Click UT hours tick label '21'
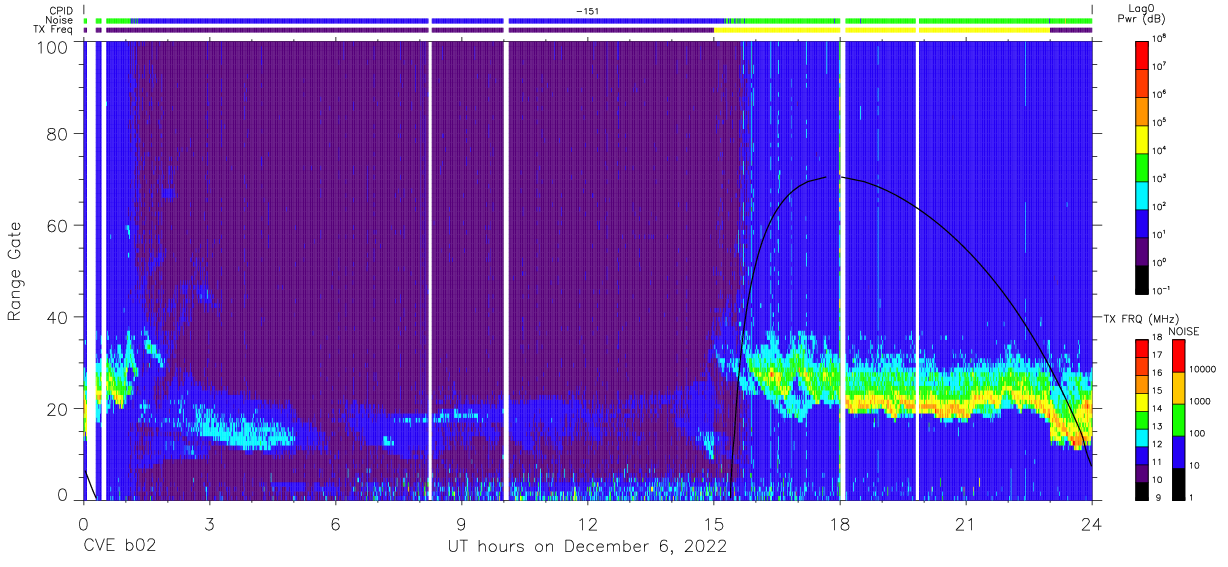 tap(965, 523)
